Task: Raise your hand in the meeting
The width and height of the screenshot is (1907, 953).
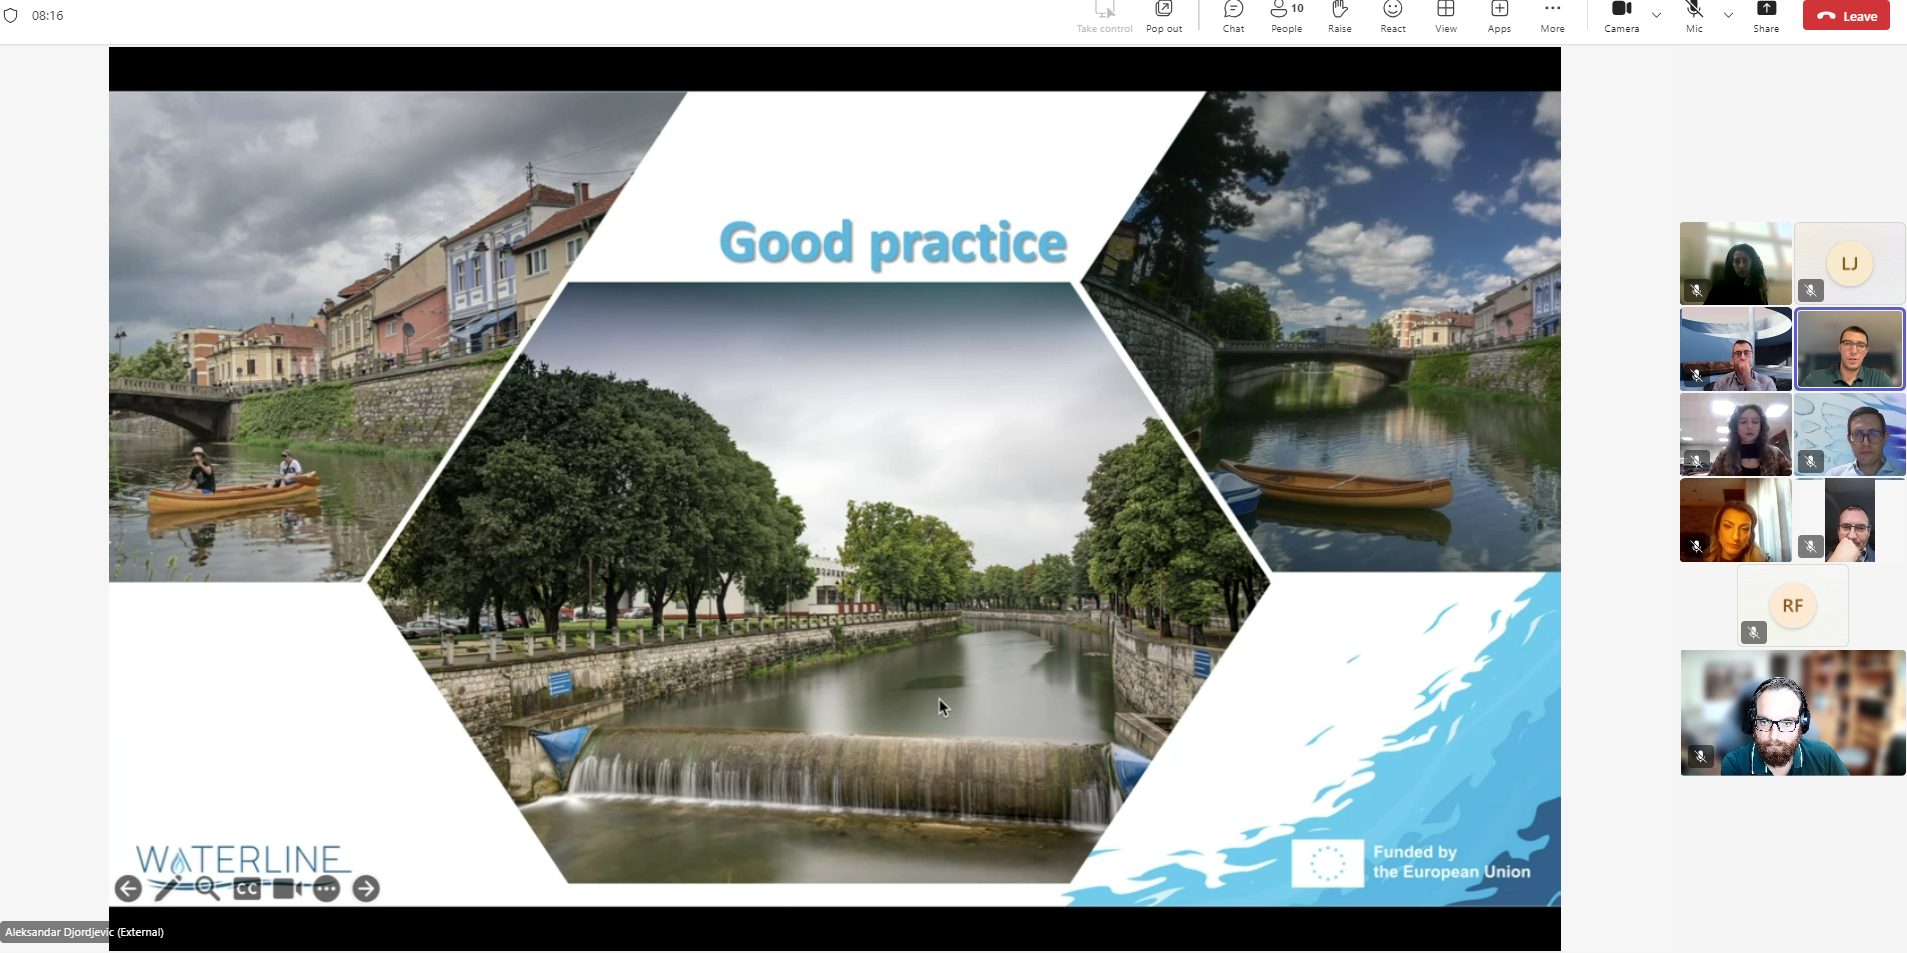Action: pyautogui.click(x=1340, y=17)
